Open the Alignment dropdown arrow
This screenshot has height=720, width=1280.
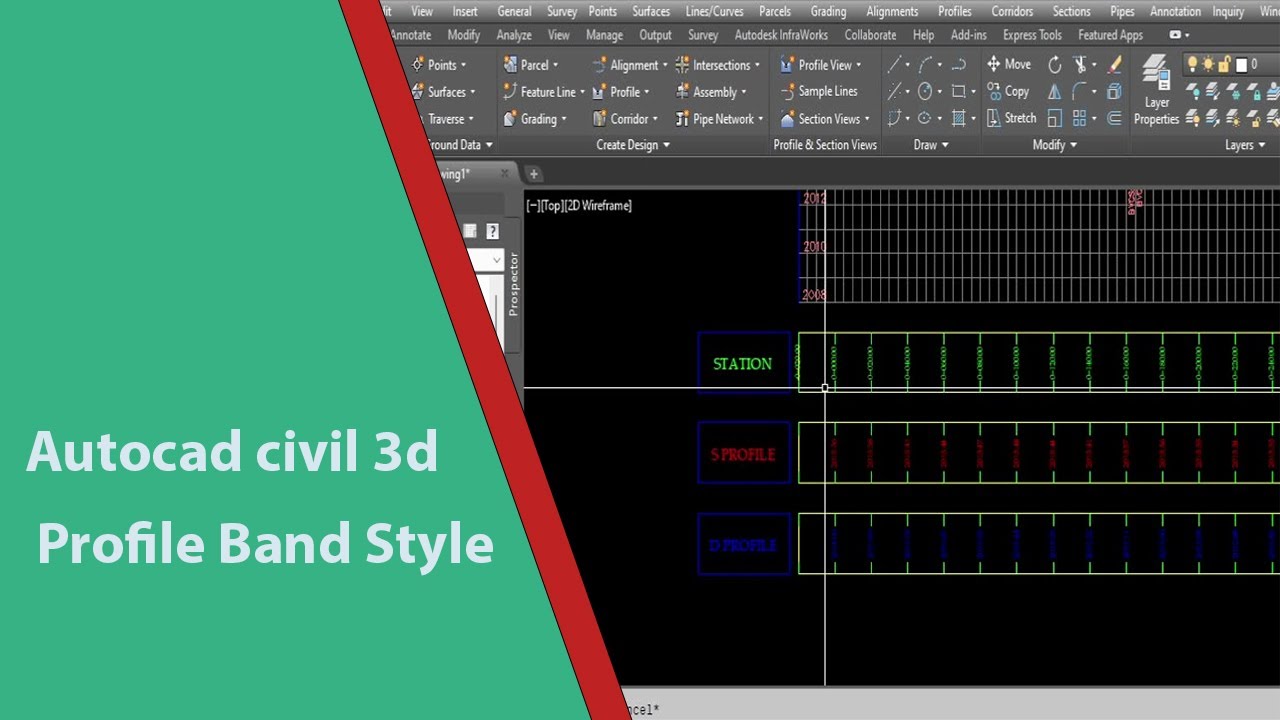(666, 66)
